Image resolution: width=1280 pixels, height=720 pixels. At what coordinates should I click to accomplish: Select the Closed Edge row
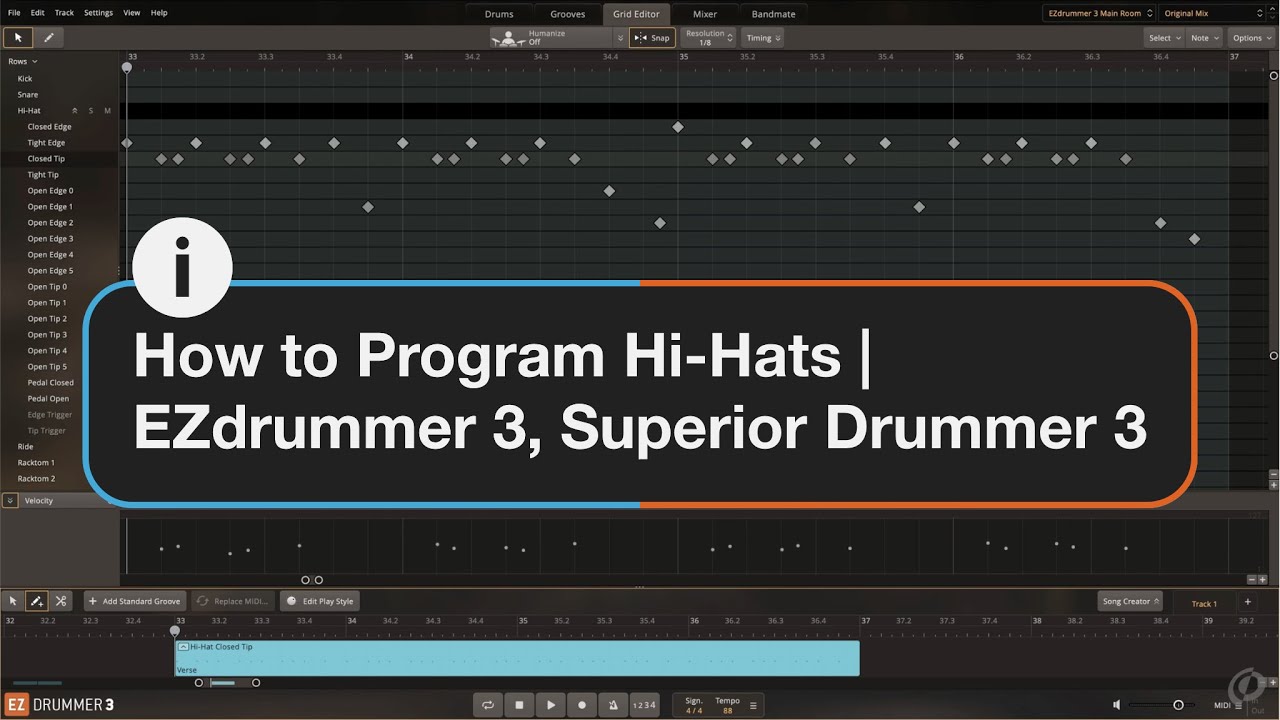click(x=49, y=126)
